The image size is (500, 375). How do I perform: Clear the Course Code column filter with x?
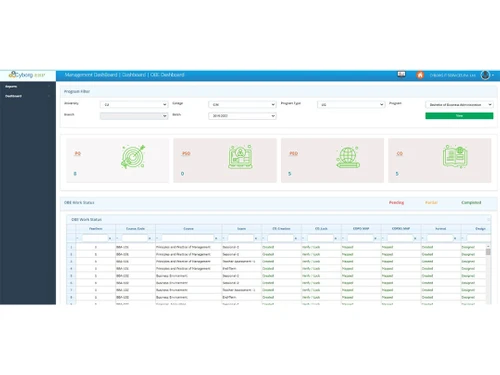tap(150, 238)
